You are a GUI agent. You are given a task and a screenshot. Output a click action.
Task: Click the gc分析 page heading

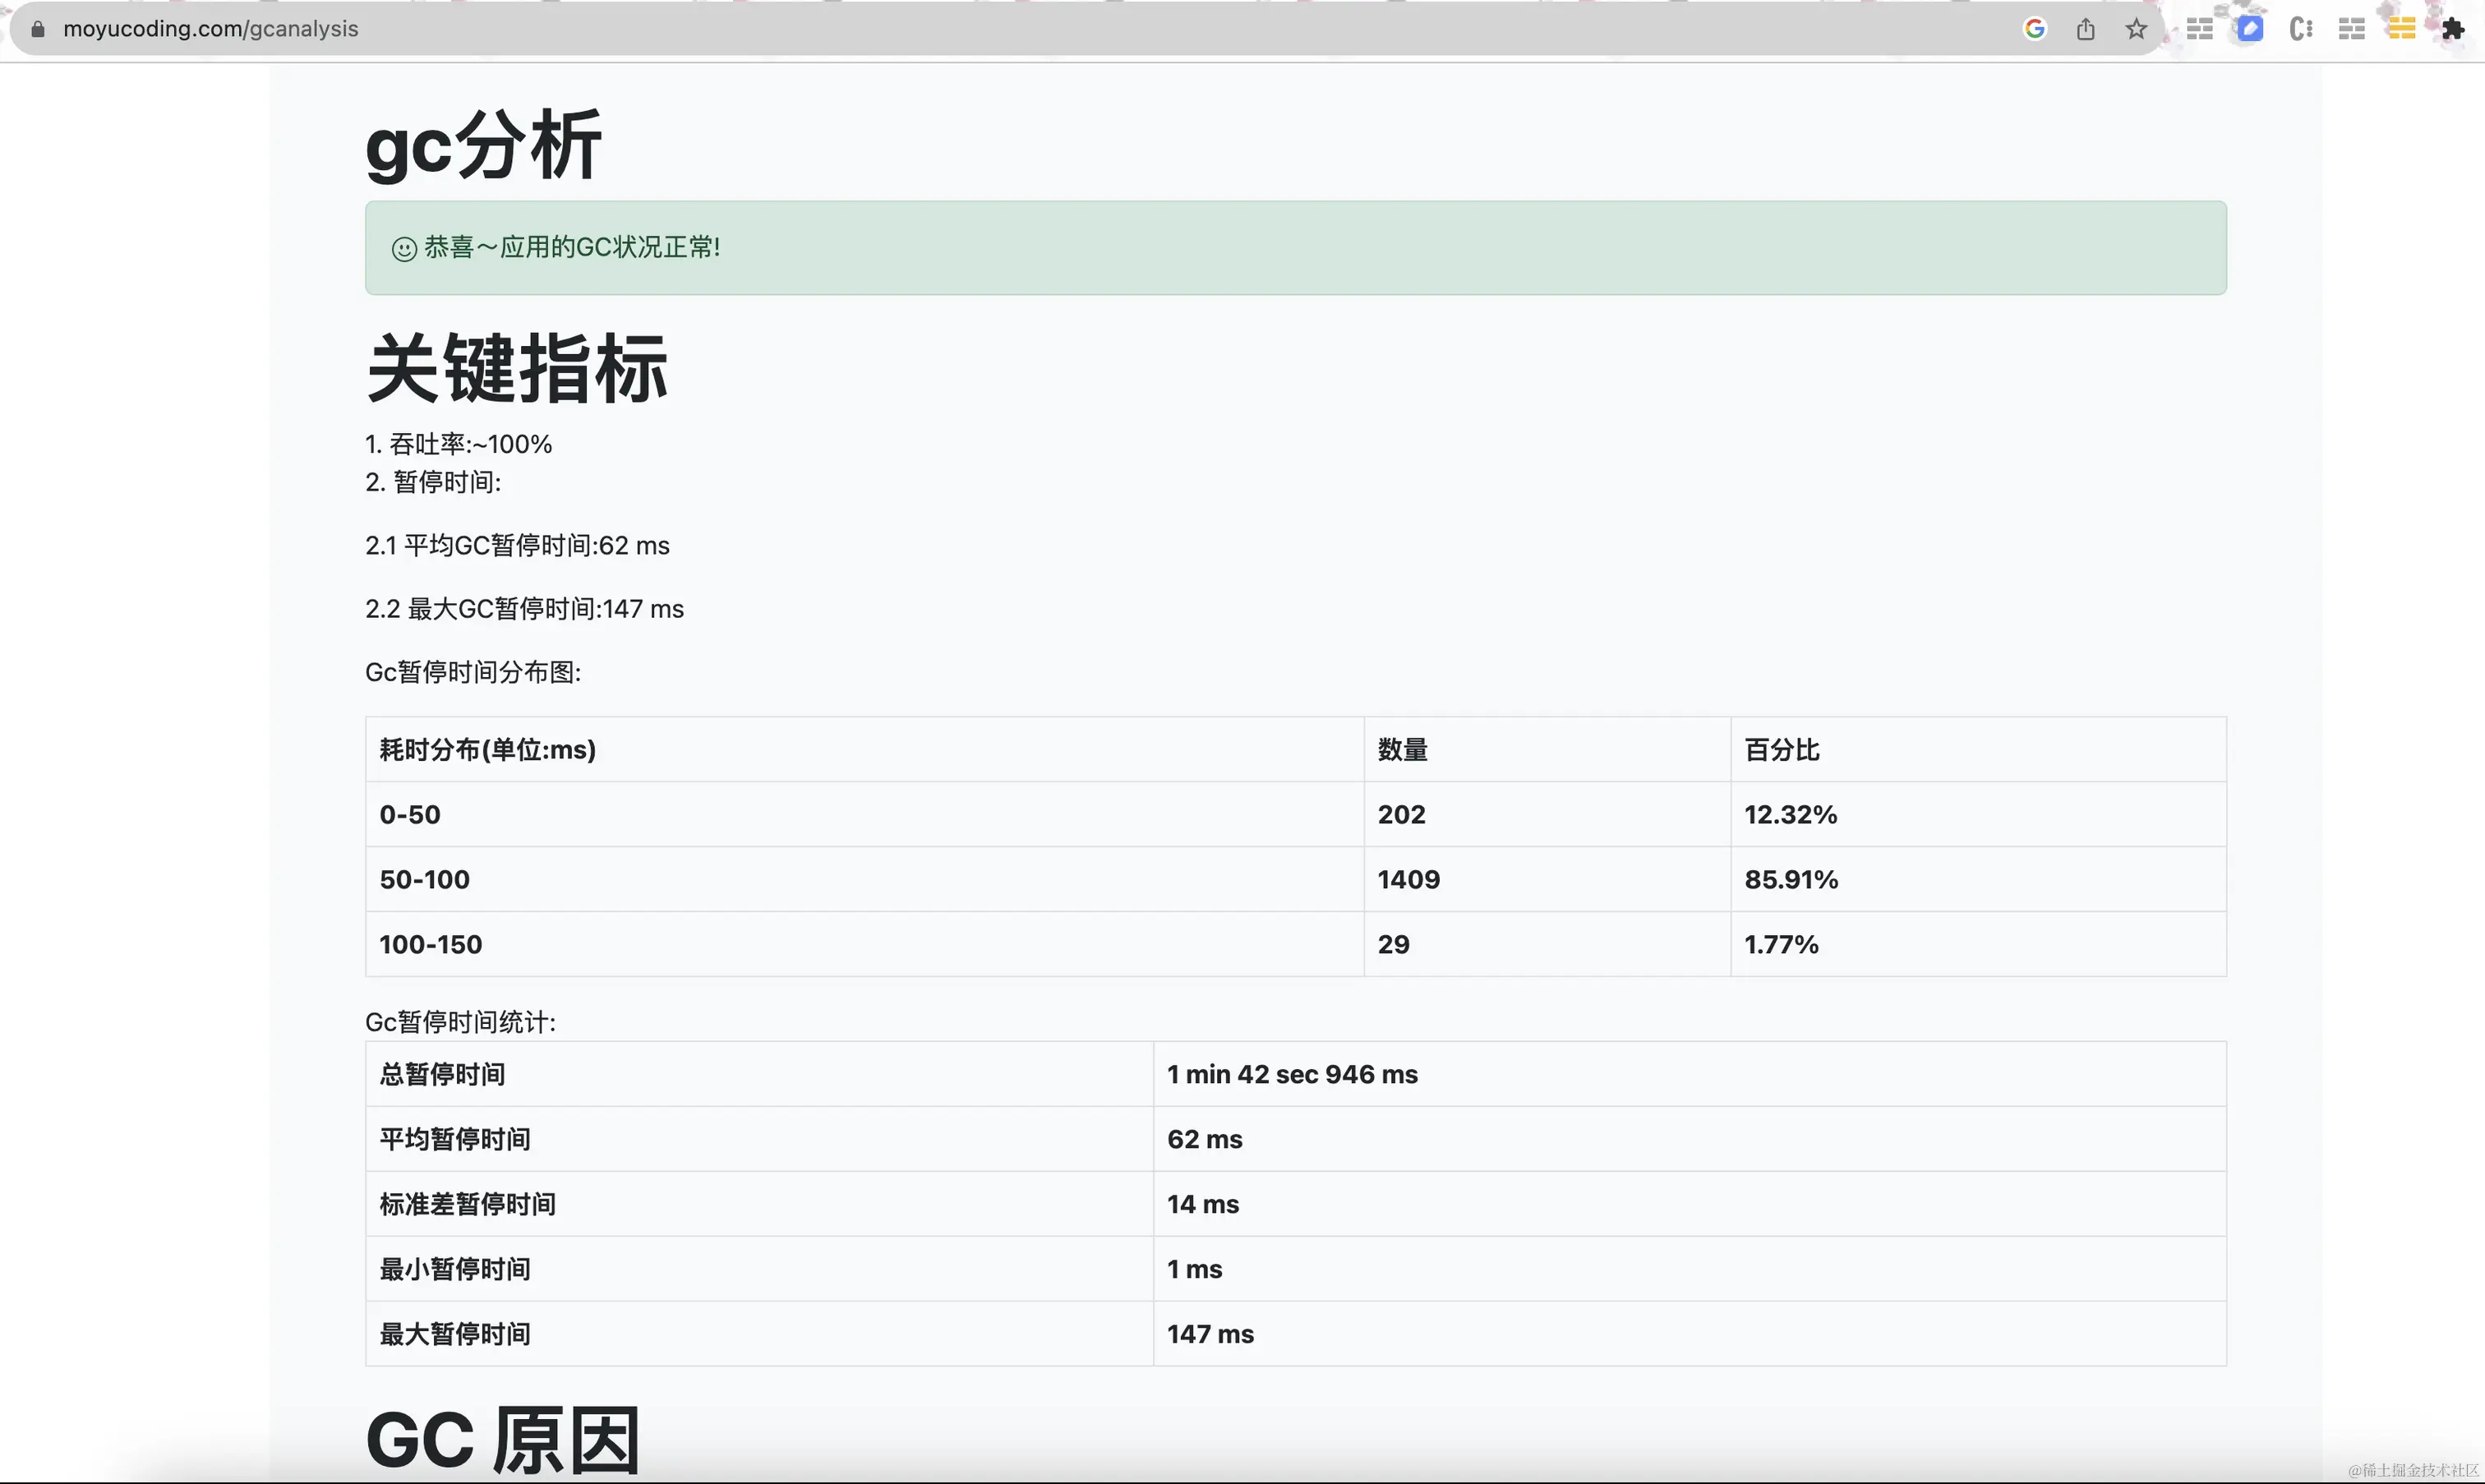483,146
